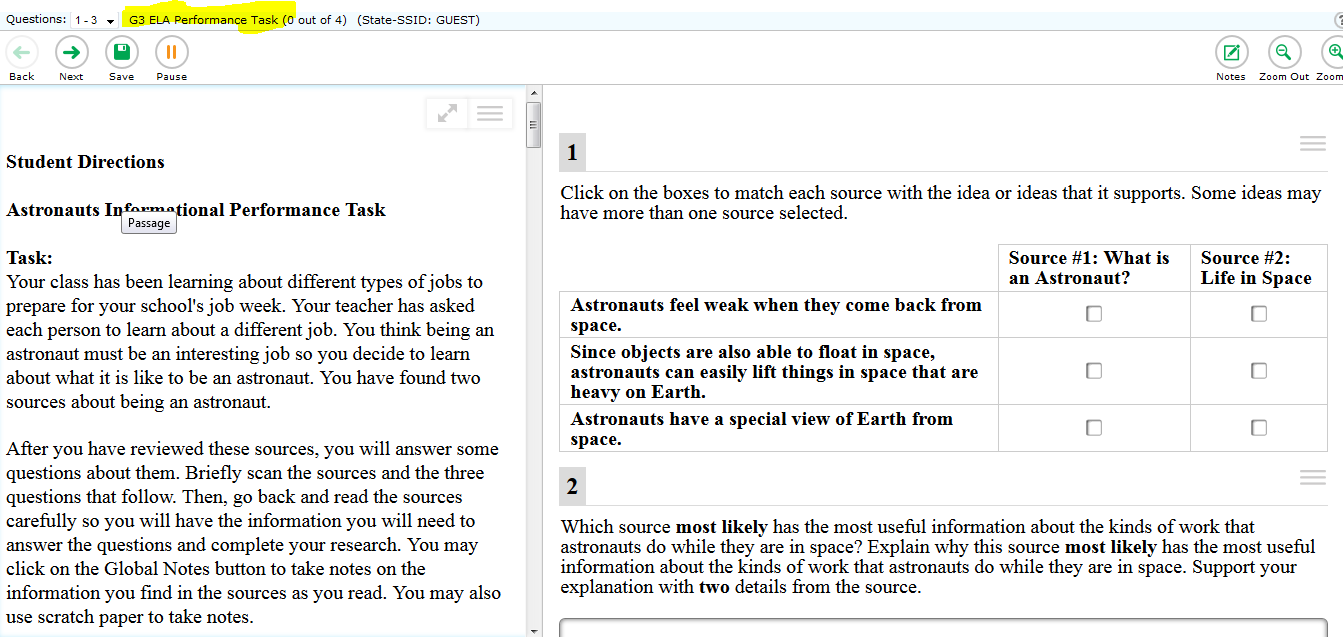Image resolution: width=1343 pixels, height=637 pixels.
Task: Check Source #1 for special view of Earth
Action: point(1093,427)
